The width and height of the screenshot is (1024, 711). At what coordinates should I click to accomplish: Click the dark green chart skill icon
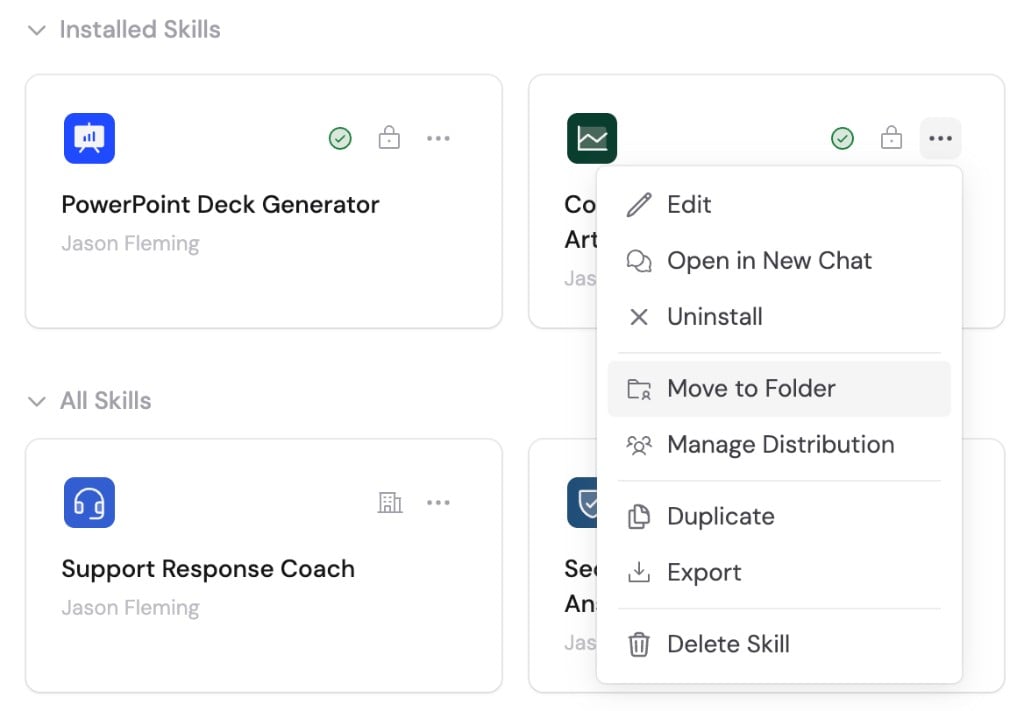[x=592, y=138]
